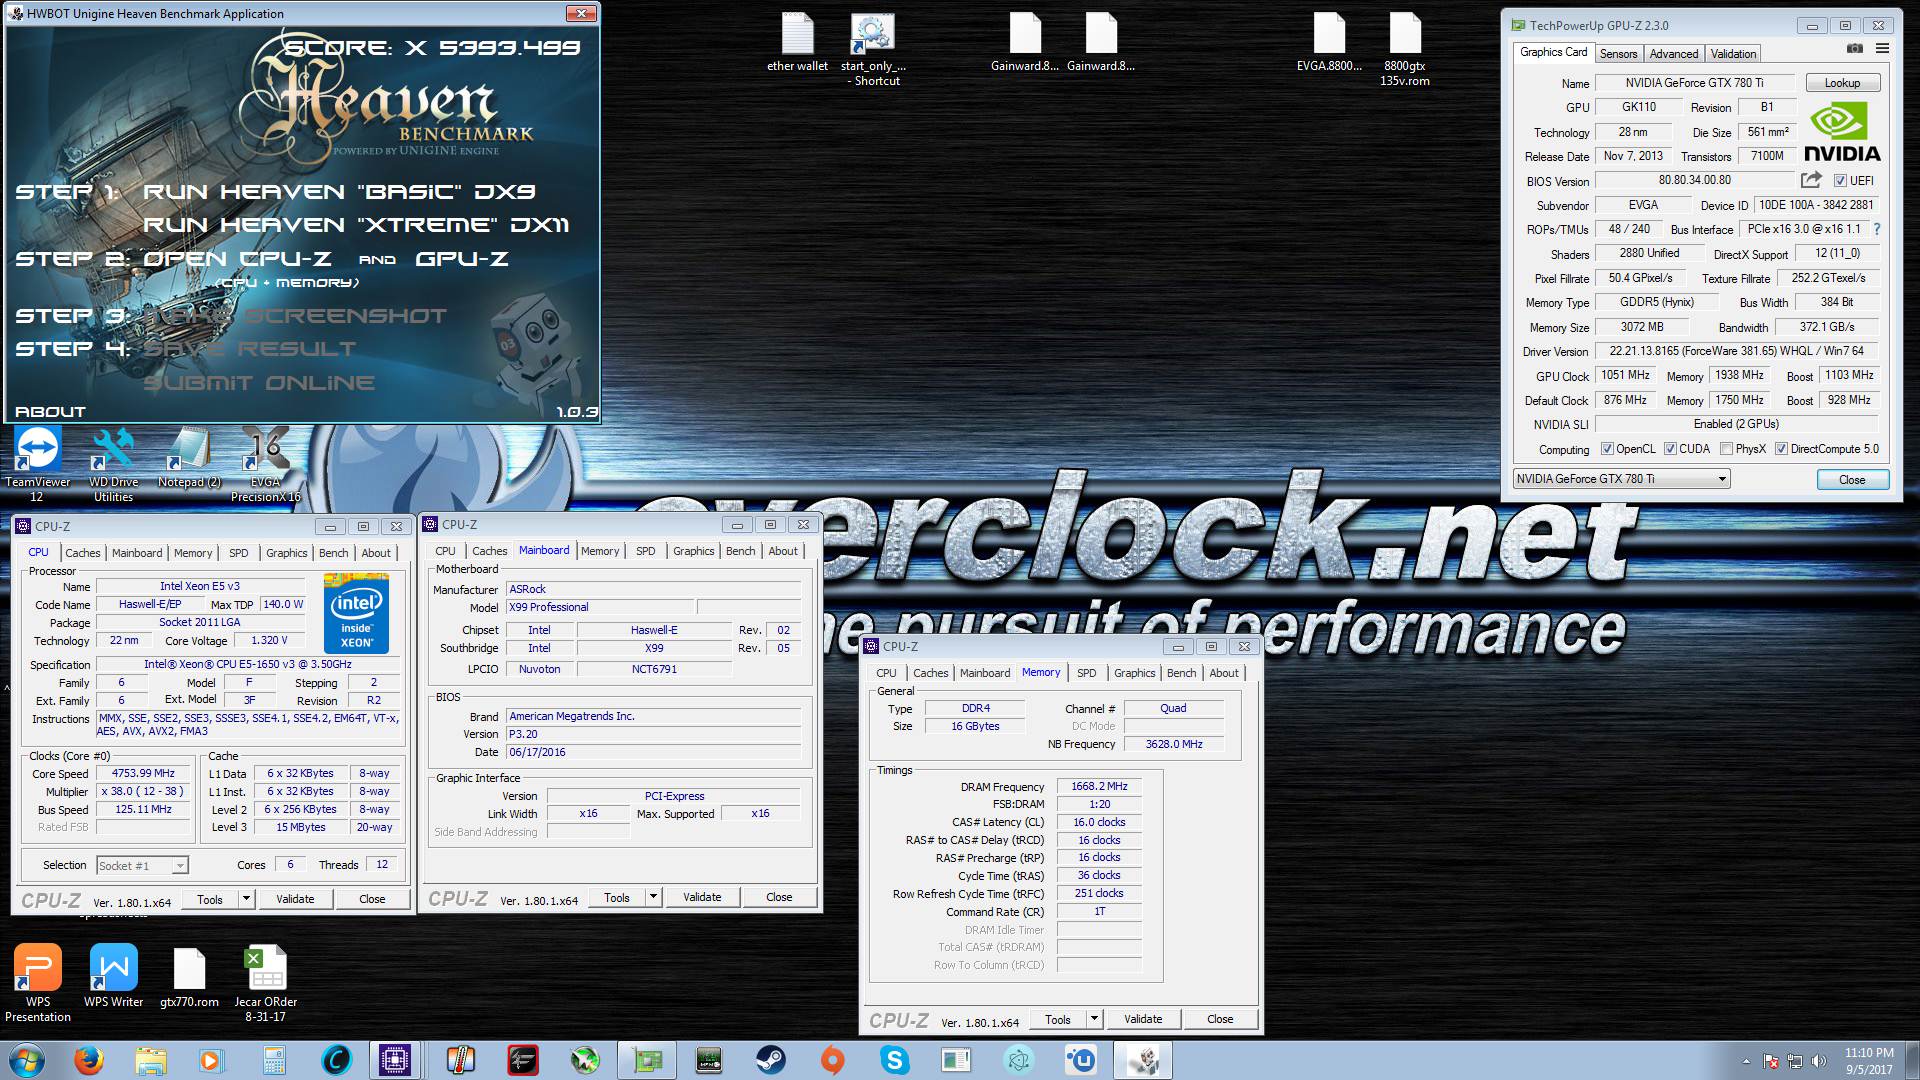Toggle the UEFI checkbox in GPU-Z

click(x=1840, y=181)
